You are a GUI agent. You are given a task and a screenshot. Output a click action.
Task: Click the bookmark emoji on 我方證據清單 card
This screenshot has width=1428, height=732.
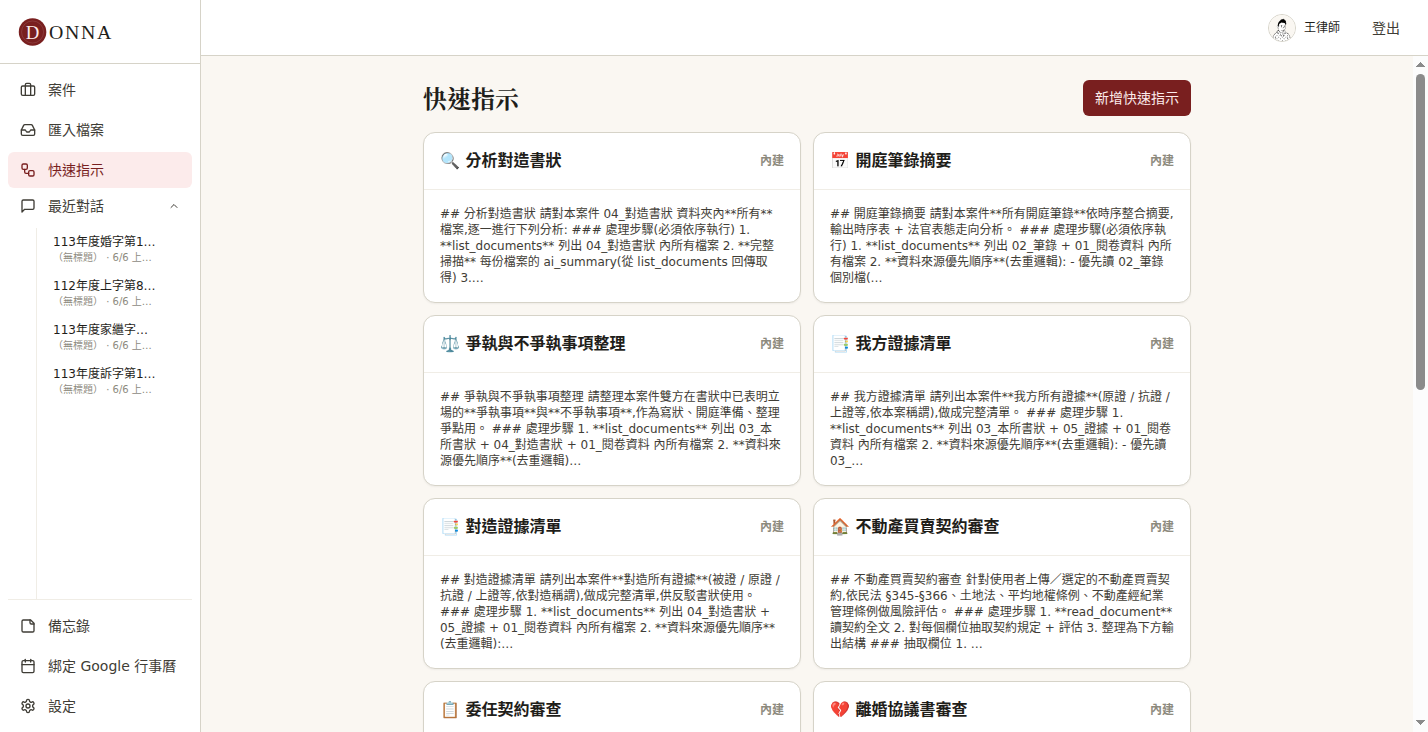point(839,344)
